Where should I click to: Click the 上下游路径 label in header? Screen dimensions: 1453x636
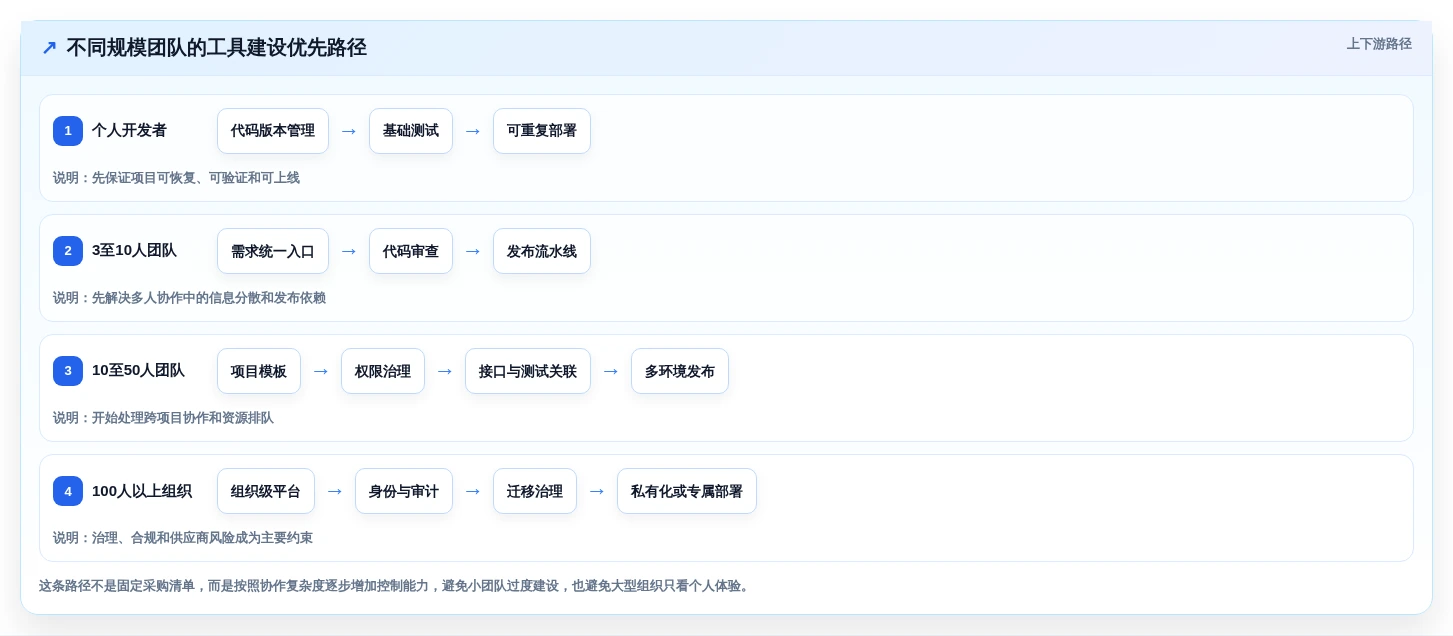click(1379, 44)
